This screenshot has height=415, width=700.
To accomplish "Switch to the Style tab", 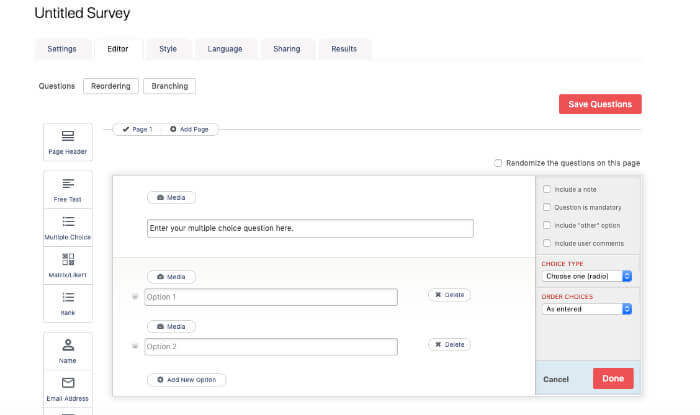I will point(168,48).
